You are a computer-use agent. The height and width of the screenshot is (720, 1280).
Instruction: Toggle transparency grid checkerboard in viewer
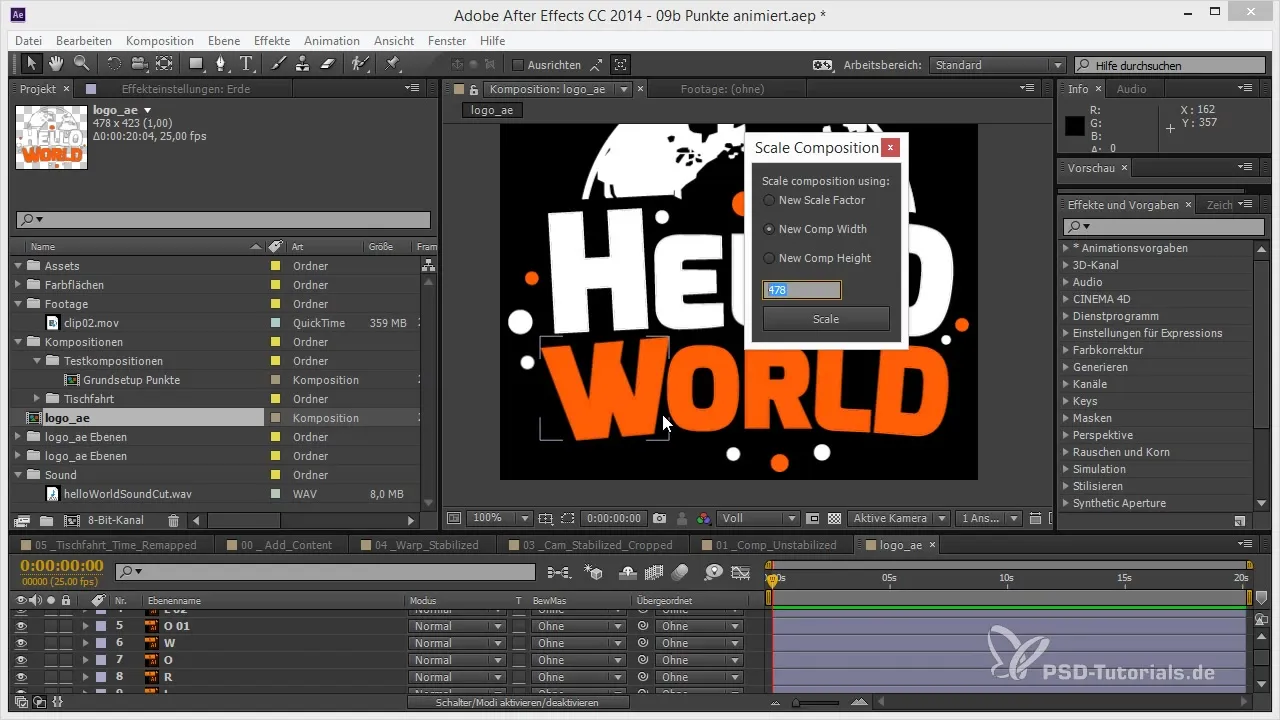834,518
